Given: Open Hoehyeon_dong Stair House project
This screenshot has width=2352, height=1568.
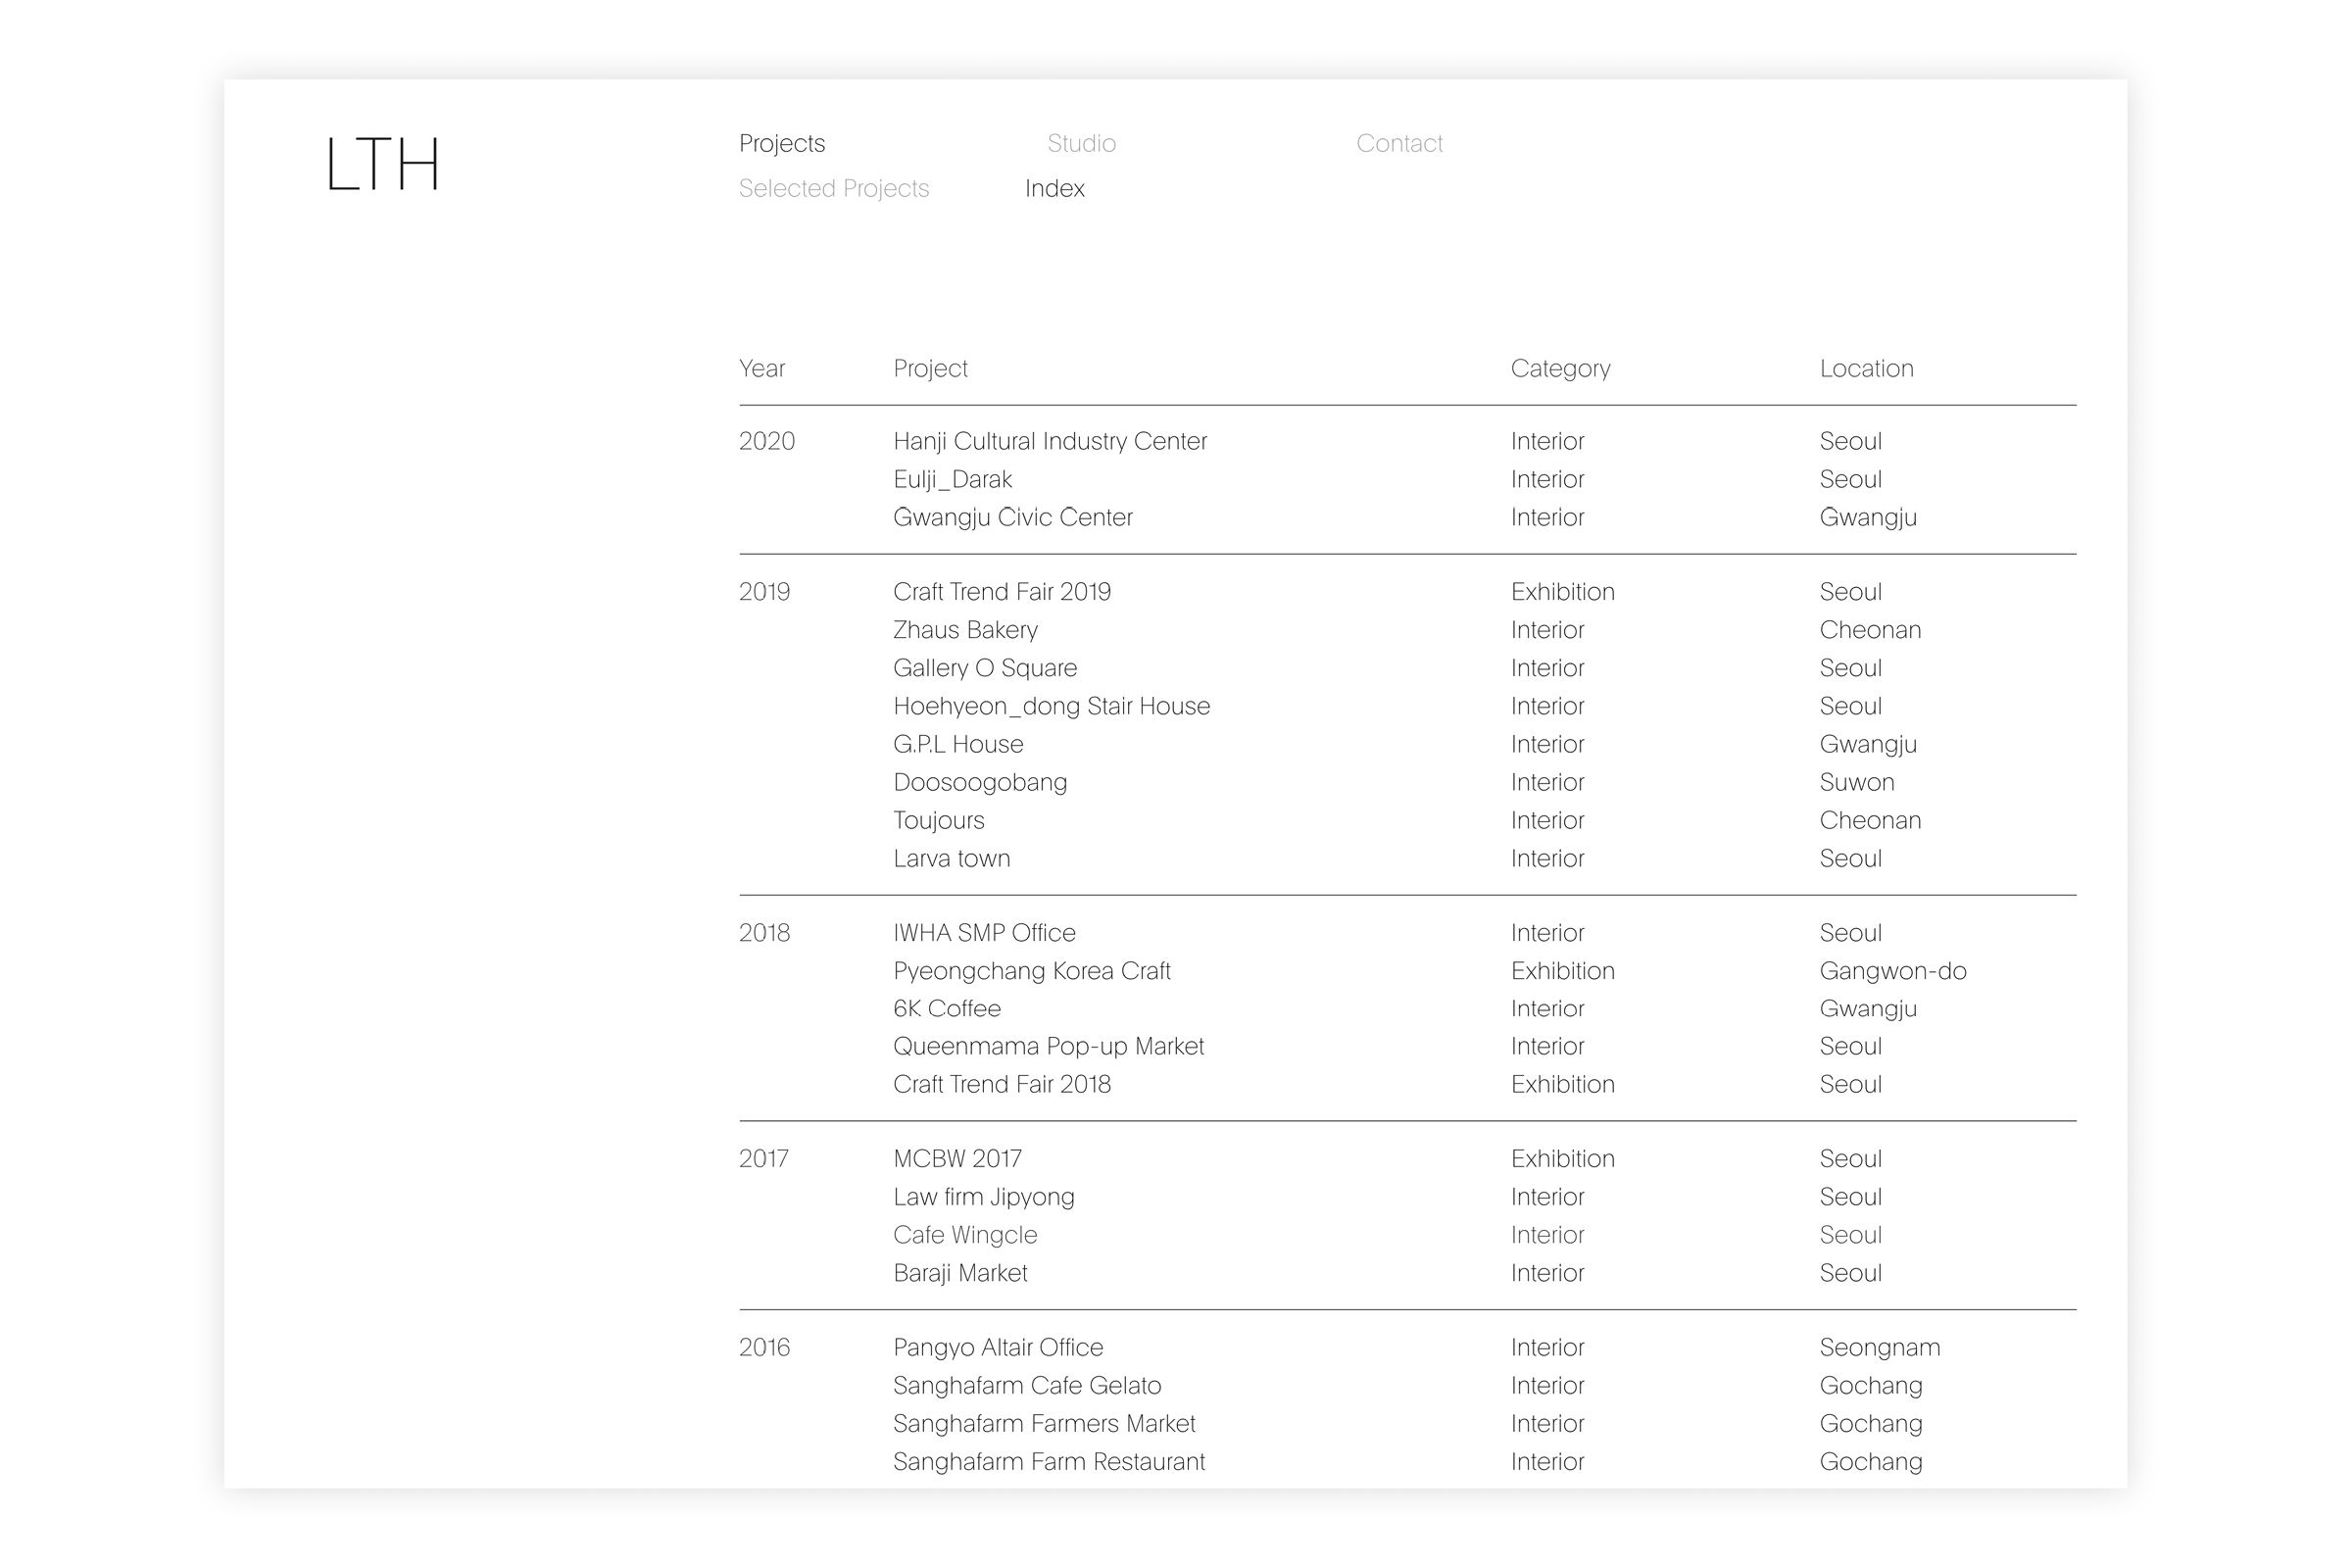Looking at the screenshot, I should click(1051, 706).
